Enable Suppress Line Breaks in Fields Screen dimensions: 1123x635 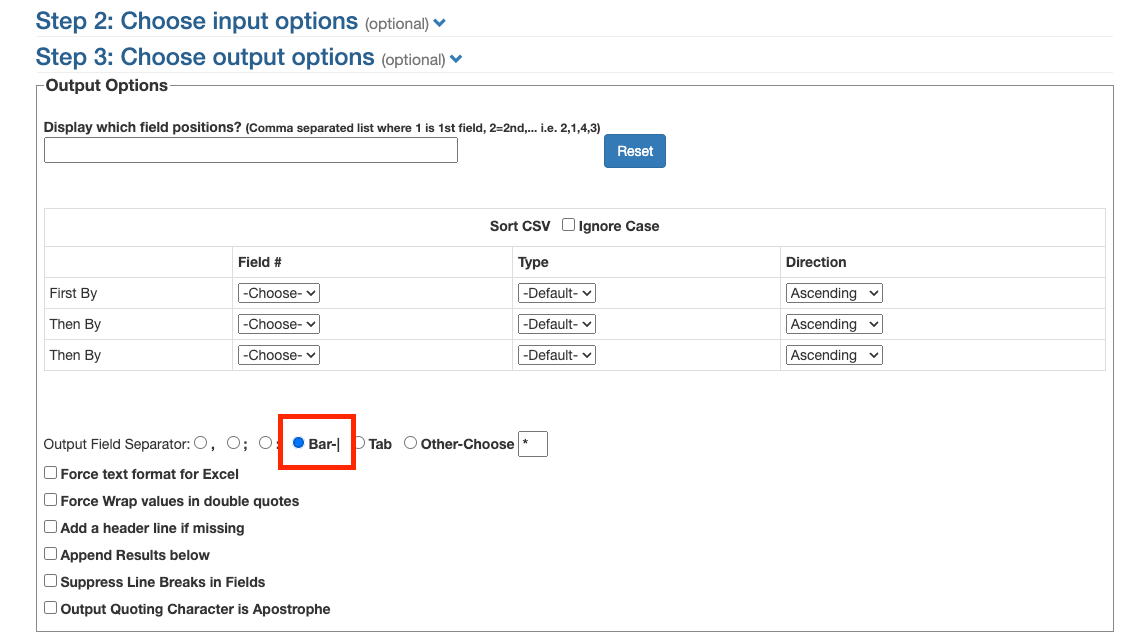coord(51,581)
